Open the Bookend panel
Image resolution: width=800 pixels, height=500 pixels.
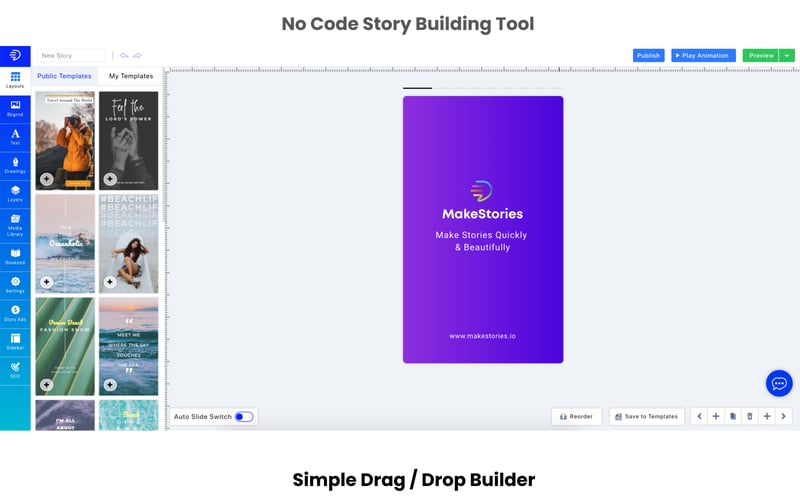(15, 257)
